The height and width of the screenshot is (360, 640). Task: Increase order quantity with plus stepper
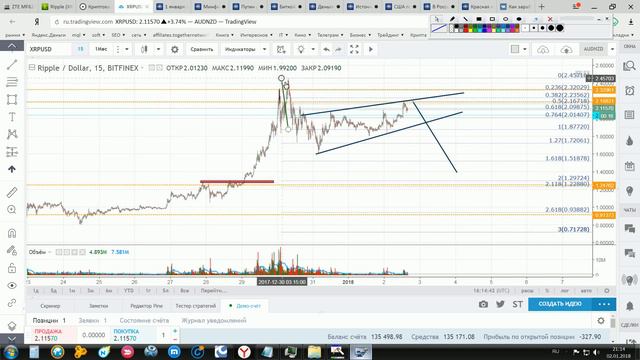(175, 331)
